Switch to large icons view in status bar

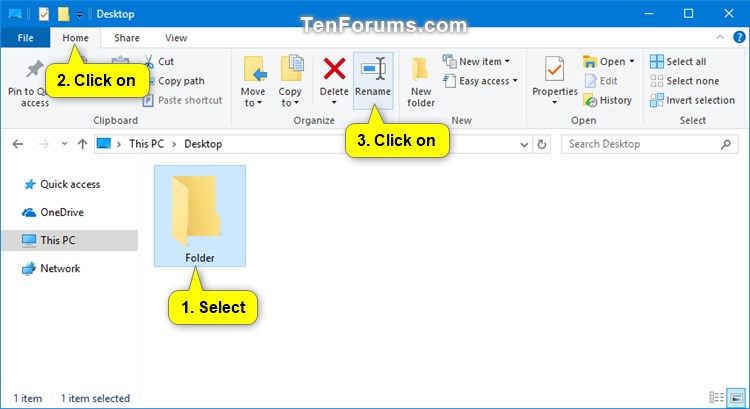(x=736, y=397)
